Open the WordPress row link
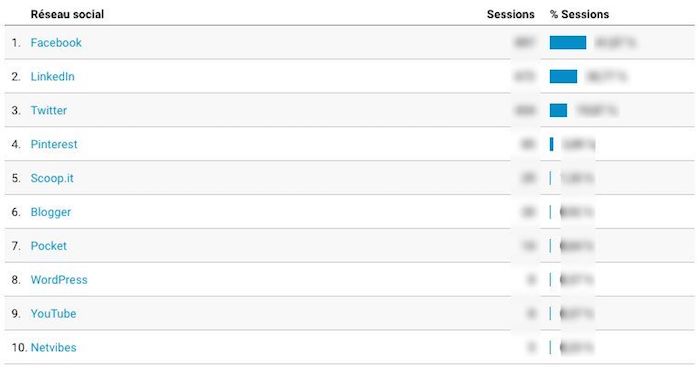The width and height of the screenshot is (700, 368). pos(59,280)
